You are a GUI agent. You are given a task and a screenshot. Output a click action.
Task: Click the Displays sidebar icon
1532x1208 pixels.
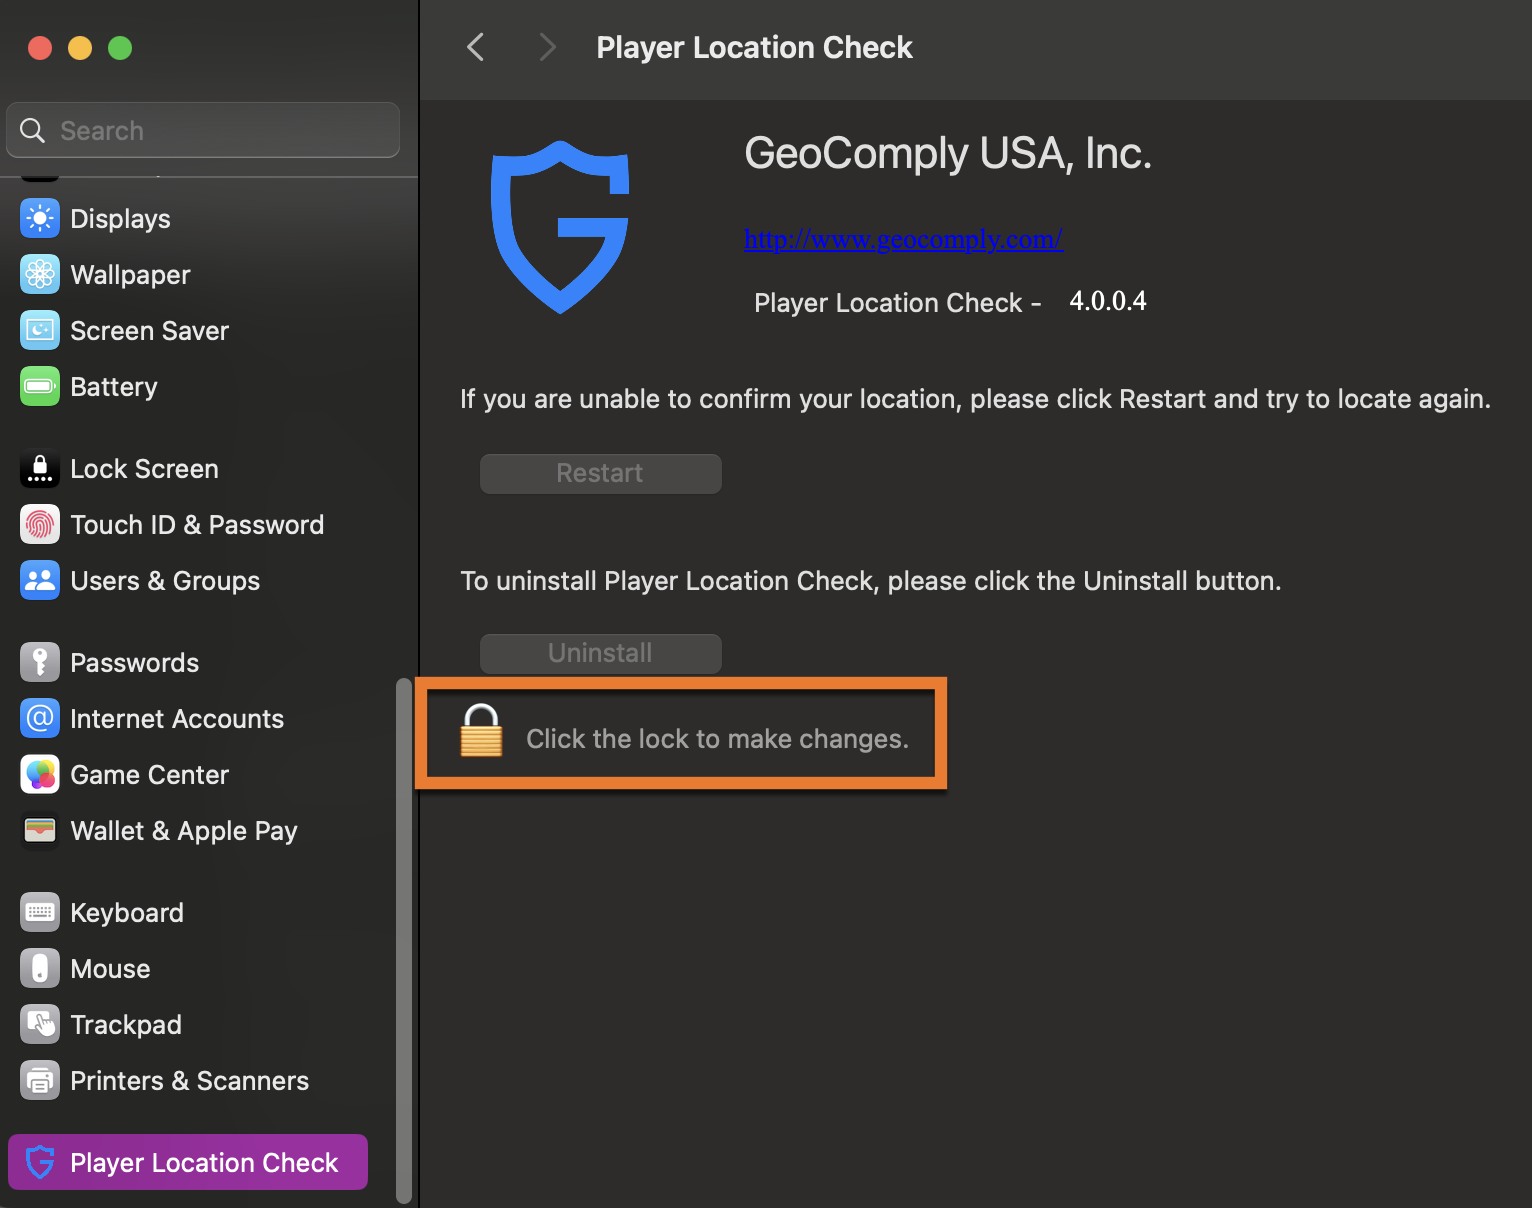click(40, 218)
